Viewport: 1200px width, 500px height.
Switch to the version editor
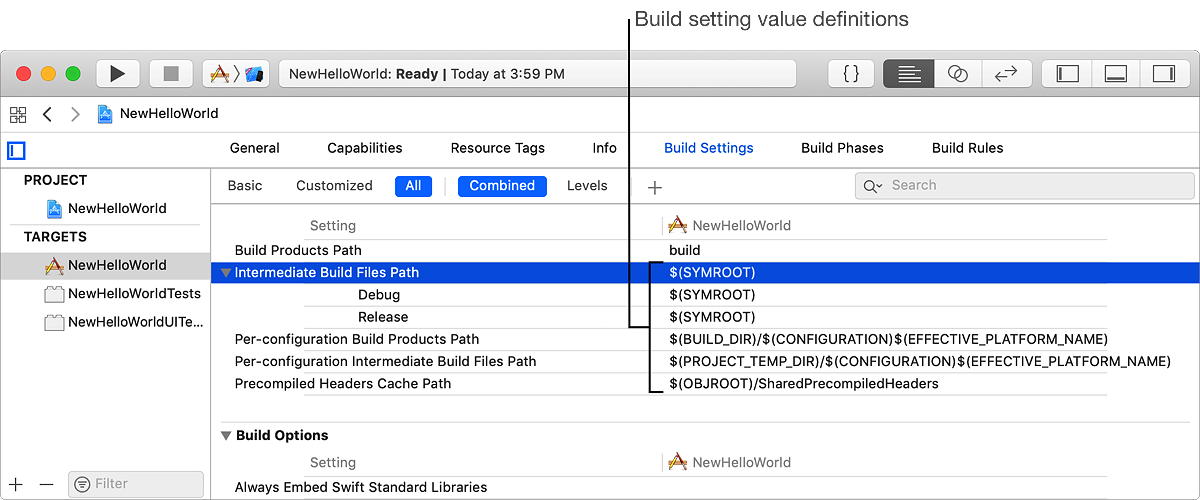(1006, 74)
